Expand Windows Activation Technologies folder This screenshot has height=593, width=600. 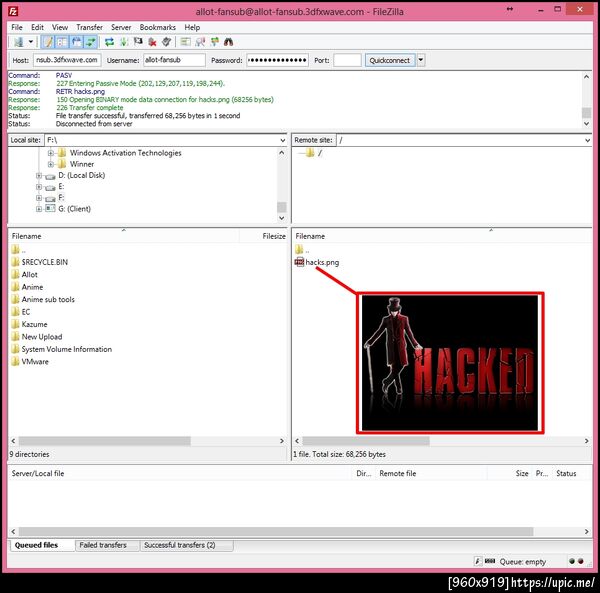pos(51,153)
